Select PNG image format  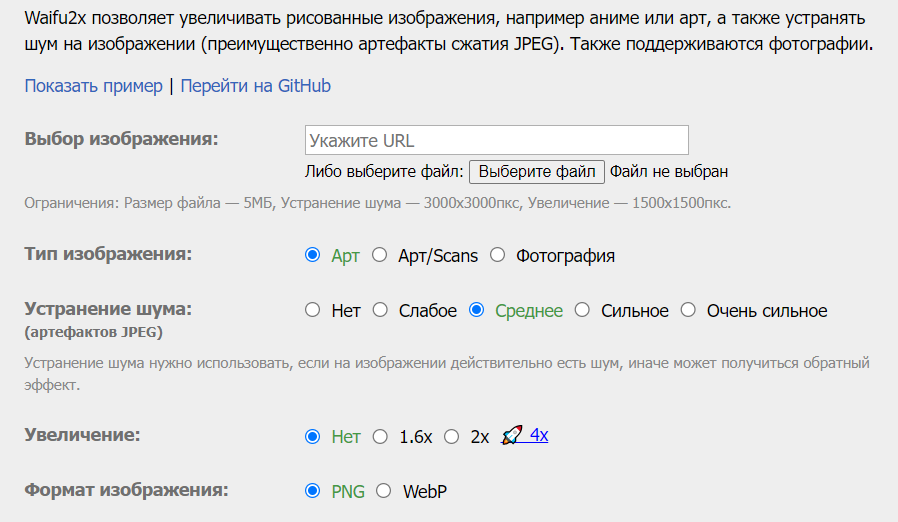click(x=312, y=491)
